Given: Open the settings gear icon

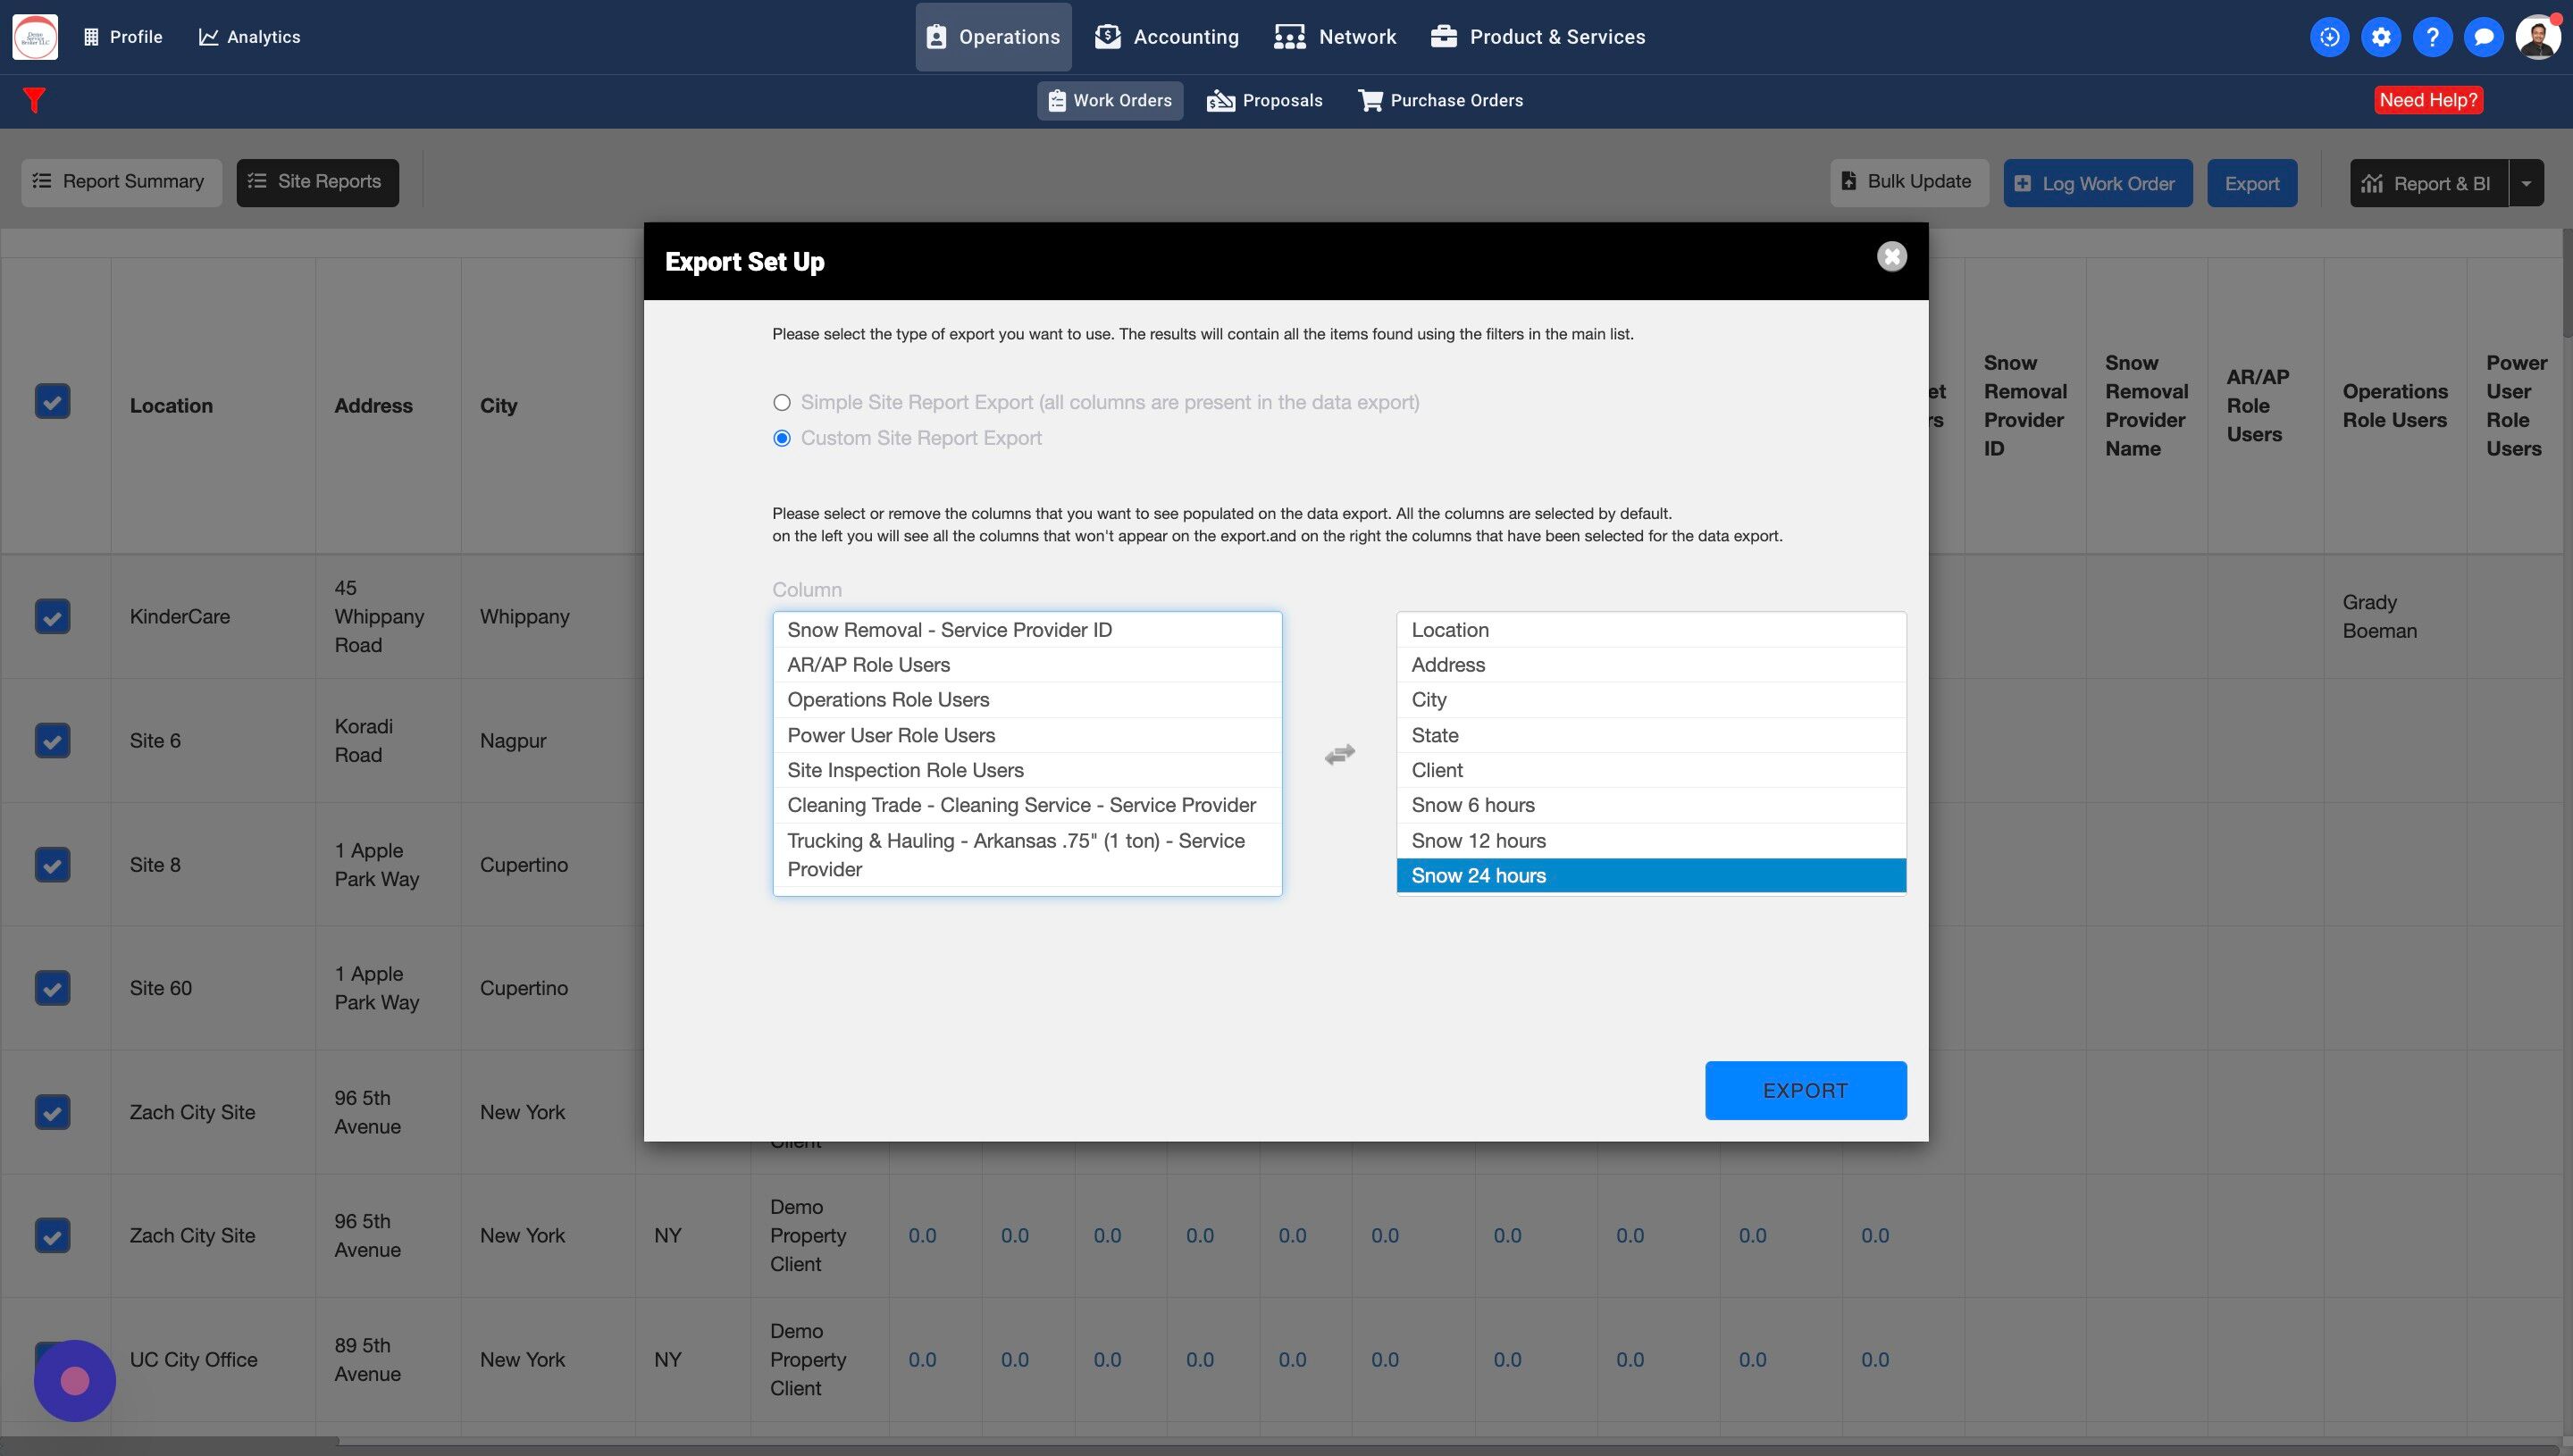Looking at the screenshot, I should pyautogui.click(x=2381, y=37).
